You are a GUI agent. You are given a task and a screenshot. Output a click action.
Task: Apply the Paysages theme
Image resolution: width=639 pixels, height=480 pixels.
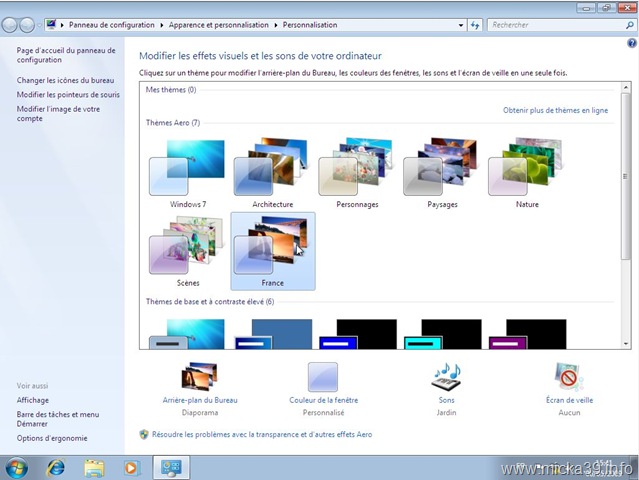[x=442, y=173]
